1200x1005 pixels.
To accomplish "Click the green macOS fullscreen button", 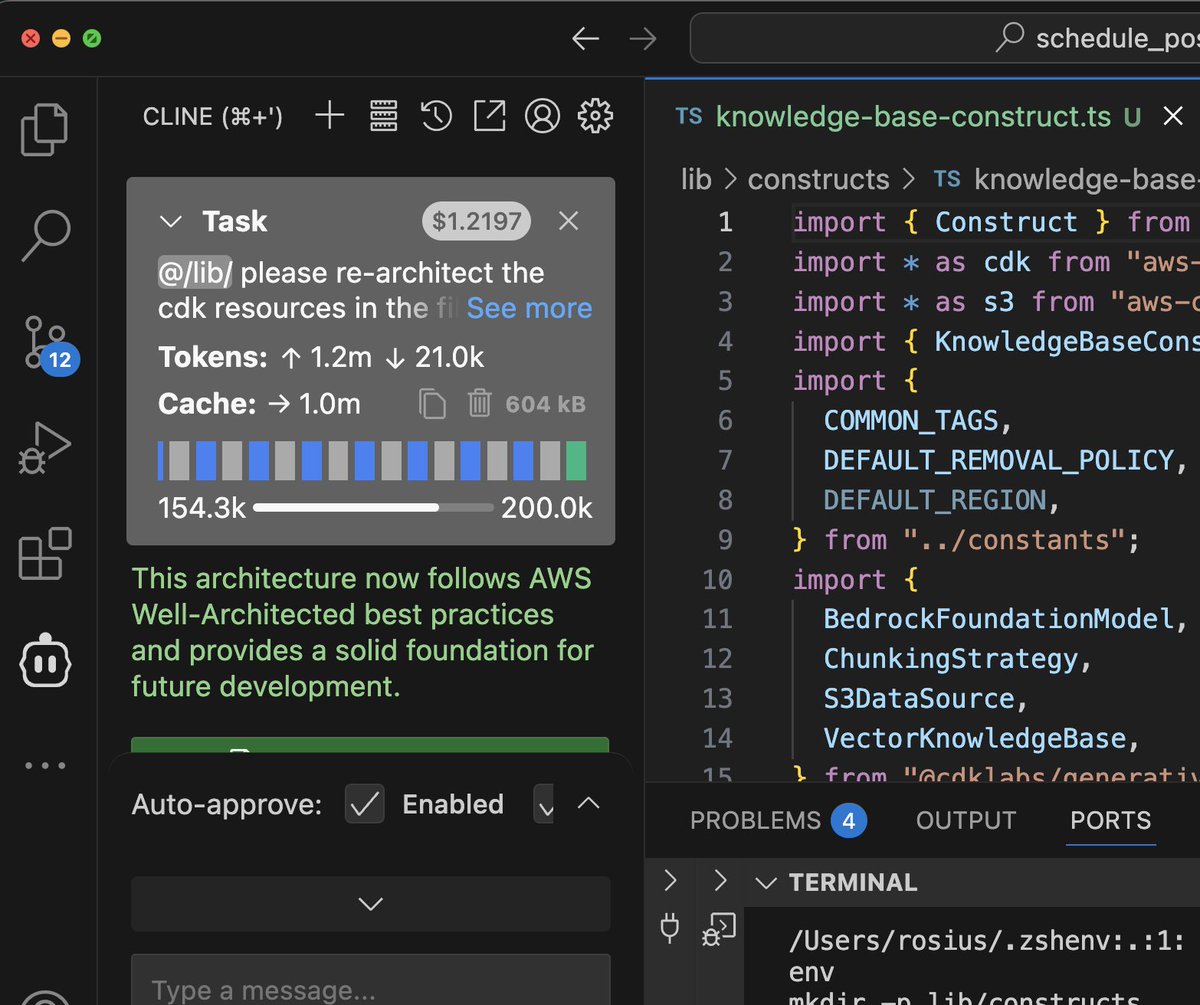I will tap(91, 39).
